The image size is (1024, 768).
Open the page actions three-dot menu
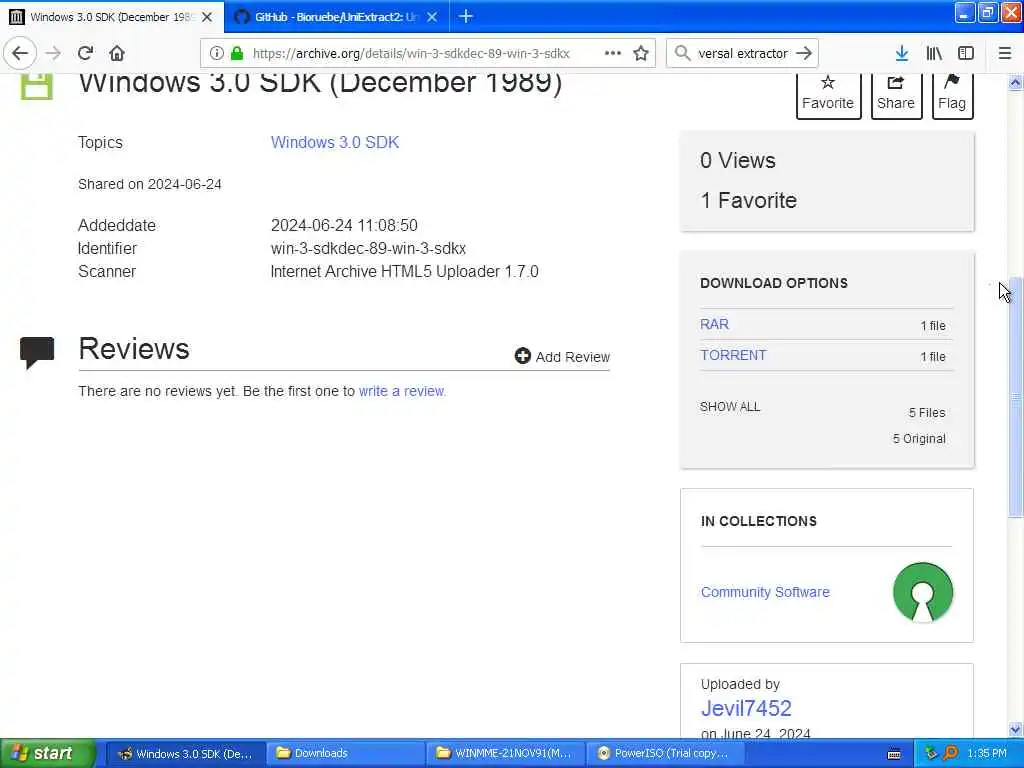613,53
